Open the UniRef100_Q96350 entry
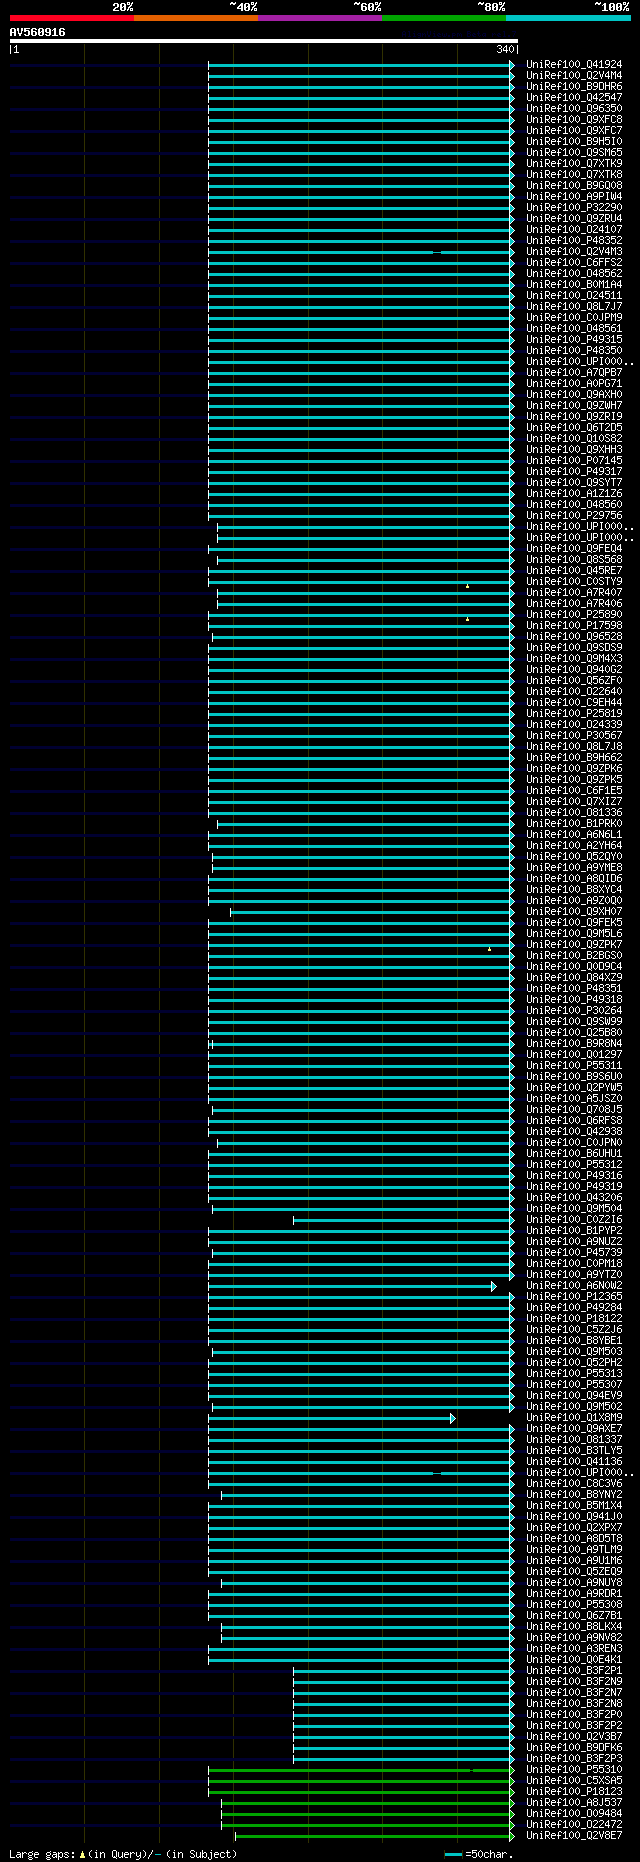 [x=574, y=108]
